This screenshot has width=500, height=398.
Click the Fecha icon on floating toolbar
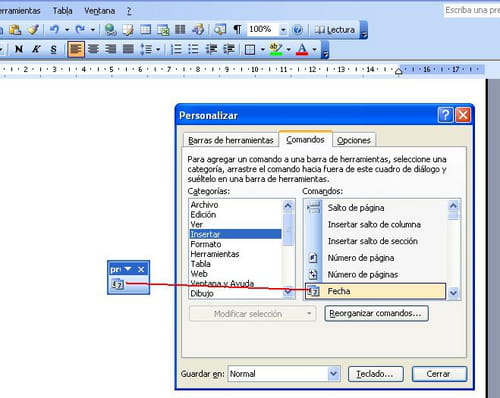[x=117, y=284]
